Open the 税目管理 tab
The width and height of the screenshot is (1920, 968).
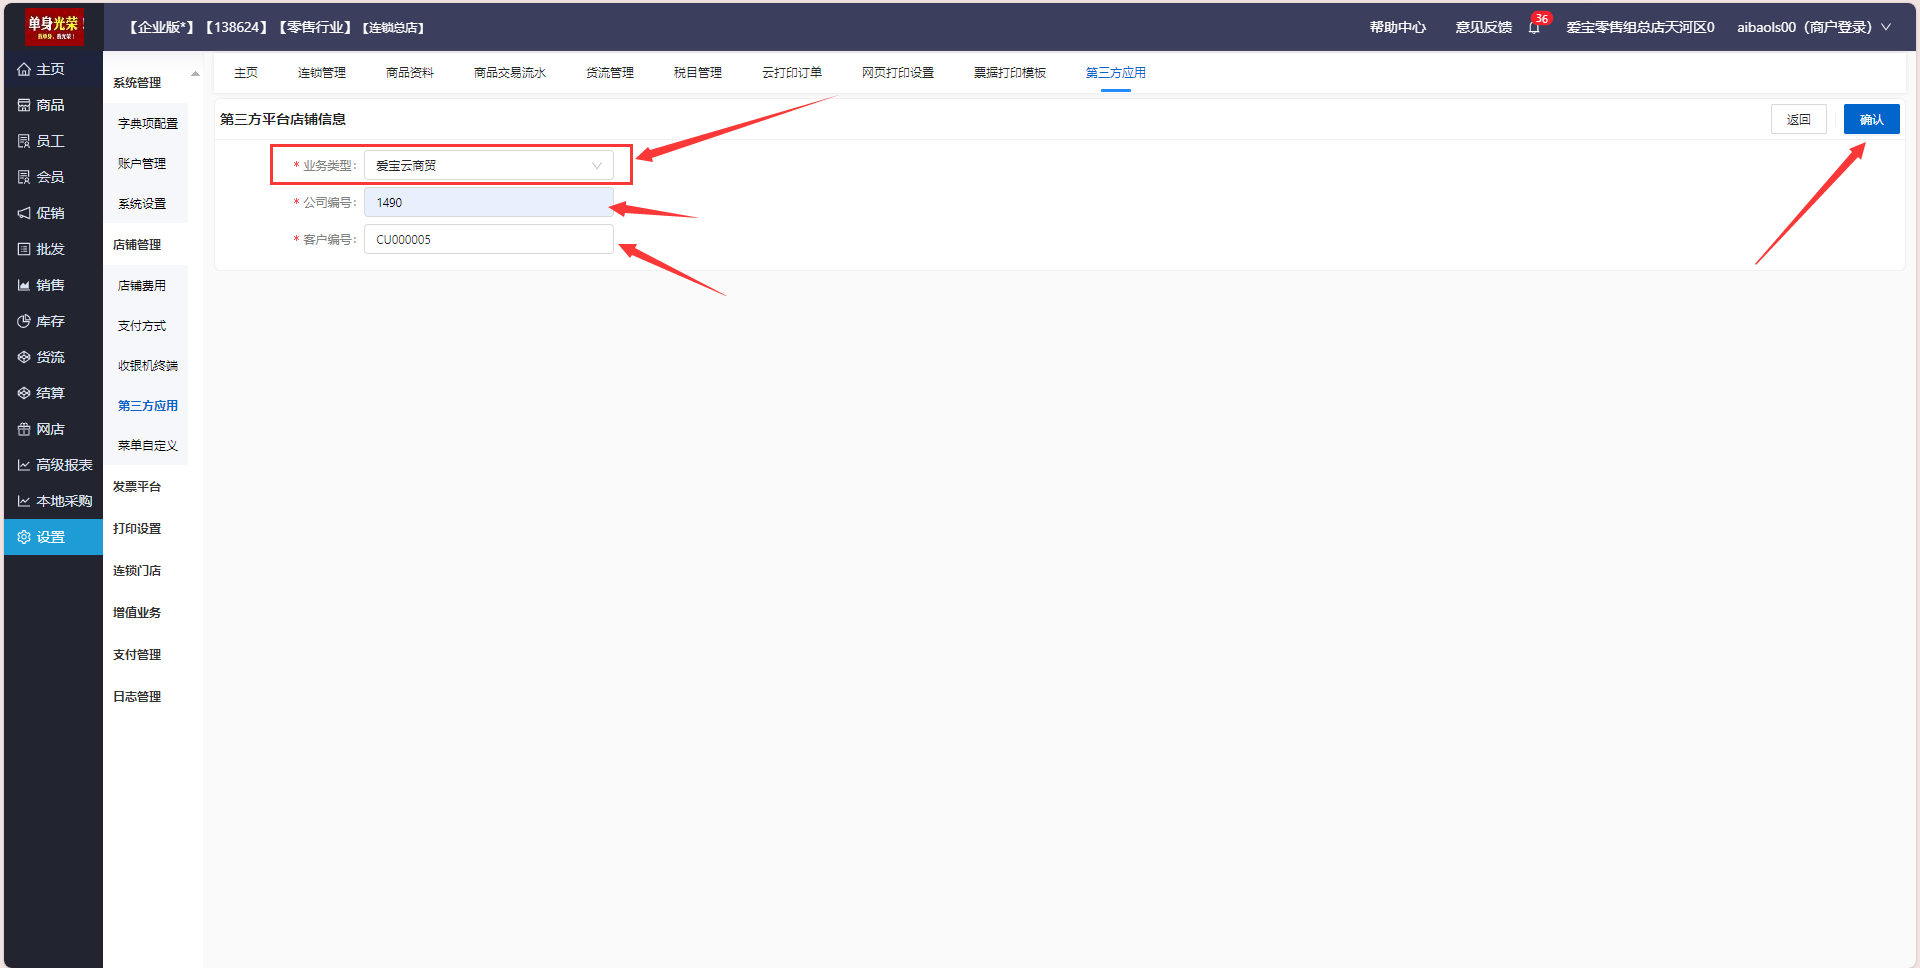point(698,73)
